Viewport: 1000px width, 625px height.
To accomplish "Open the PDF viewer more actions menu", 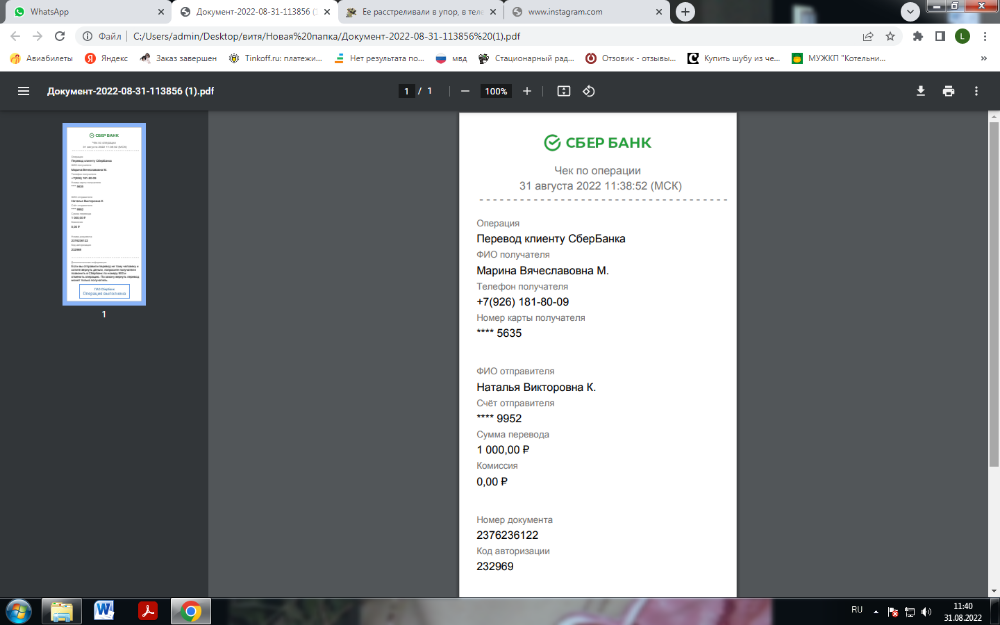I will point(976,91).
